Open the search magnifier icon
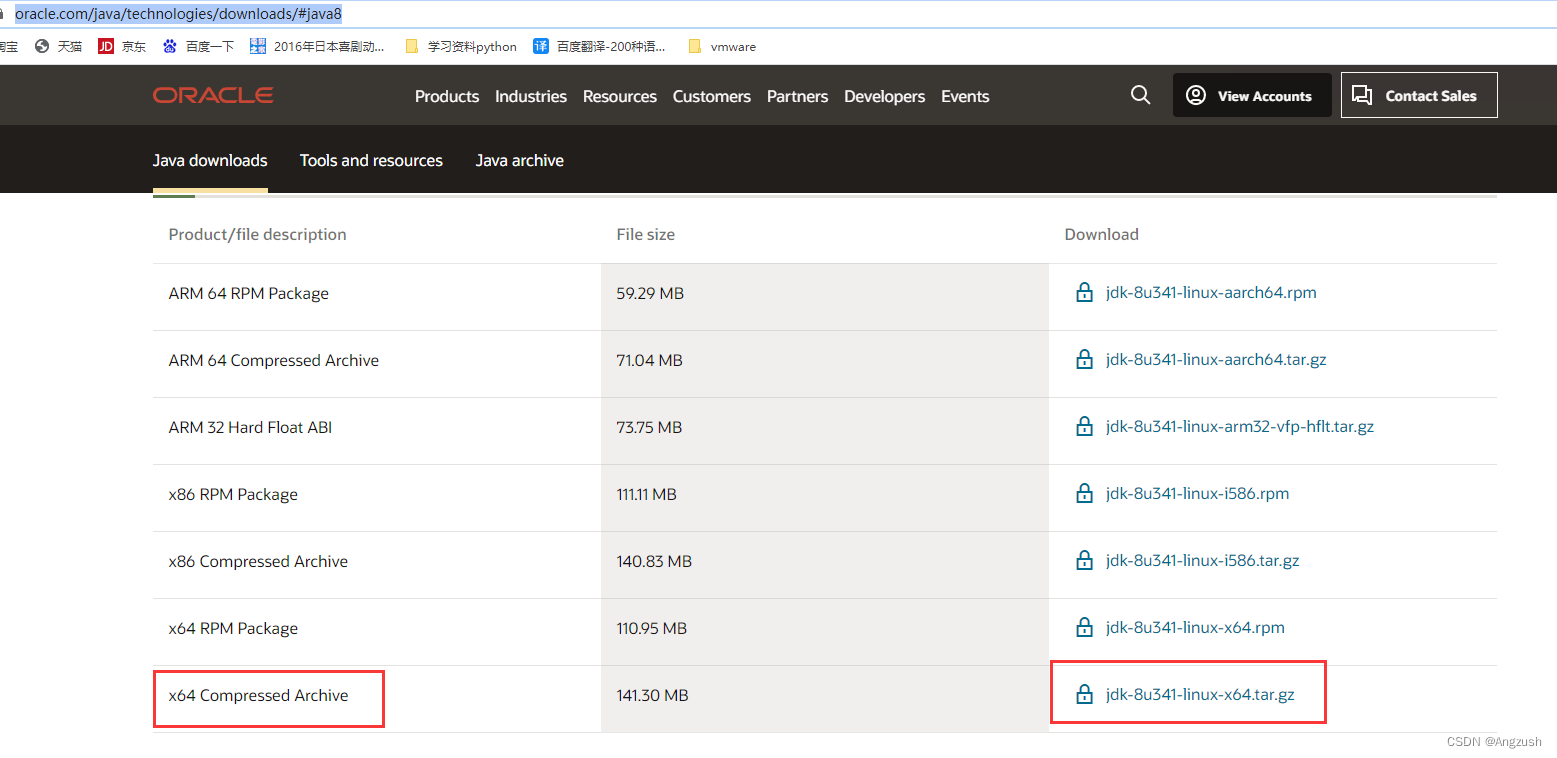1557x758 pixels. click(1140, 95)
